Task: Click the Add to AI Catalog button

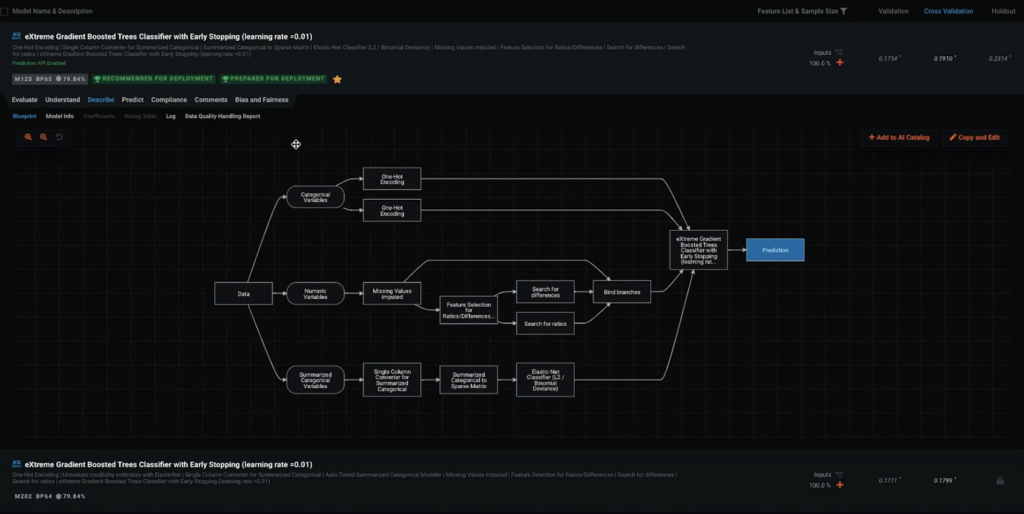Action: click(x=898, y=137)
